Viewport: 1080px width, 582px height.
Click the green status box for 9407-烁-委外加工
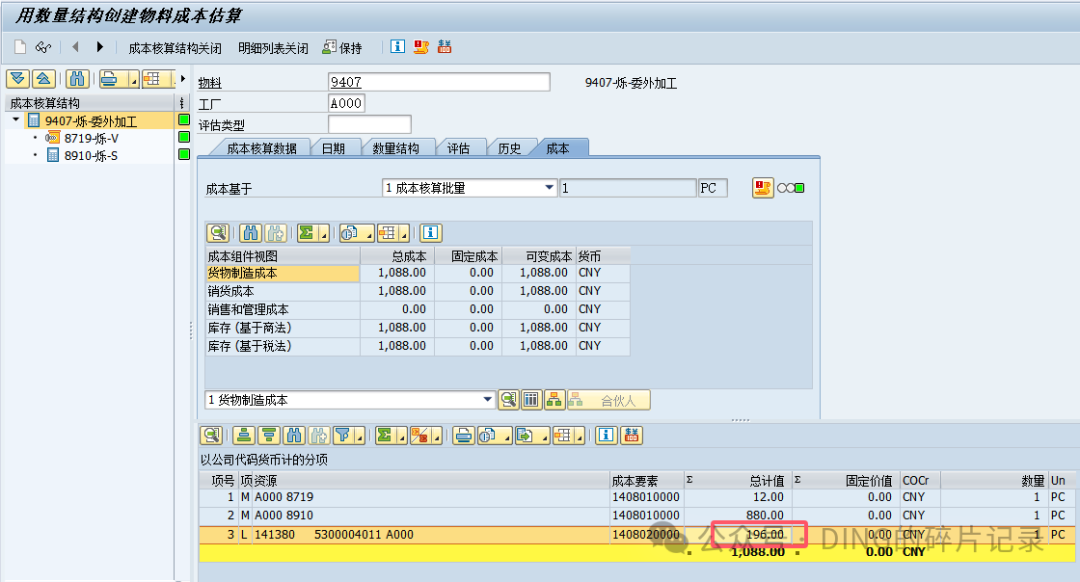point(184,120)
